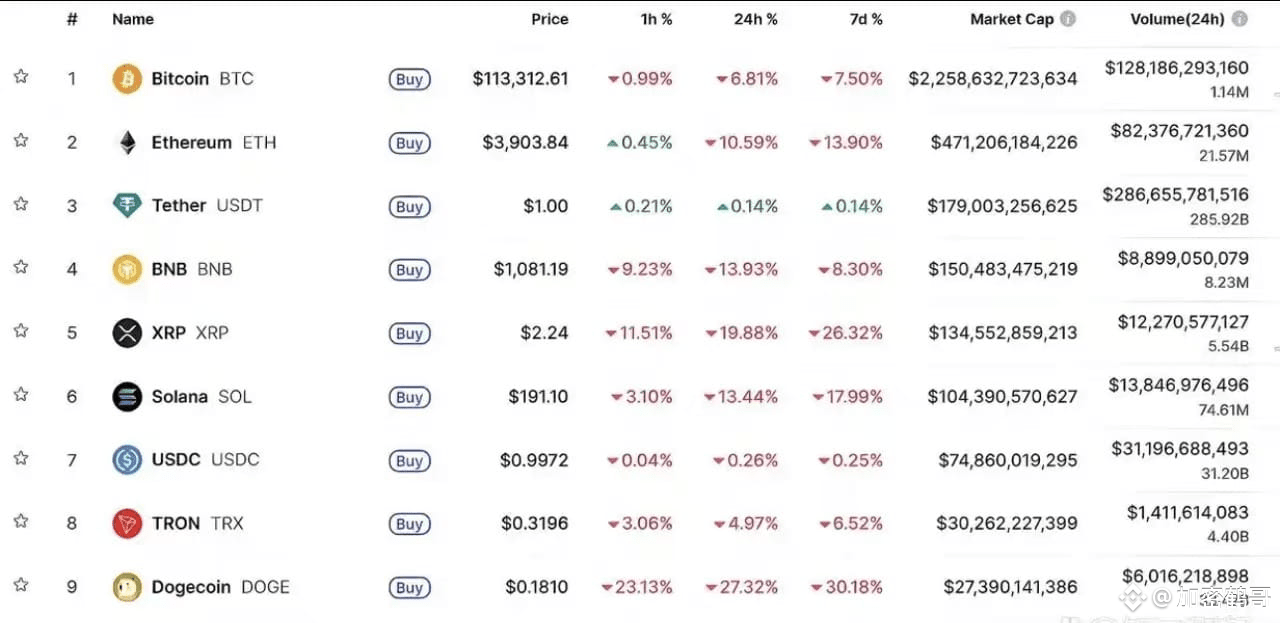
Task: Click the Solana logo icon
Action: coord(127,397)
